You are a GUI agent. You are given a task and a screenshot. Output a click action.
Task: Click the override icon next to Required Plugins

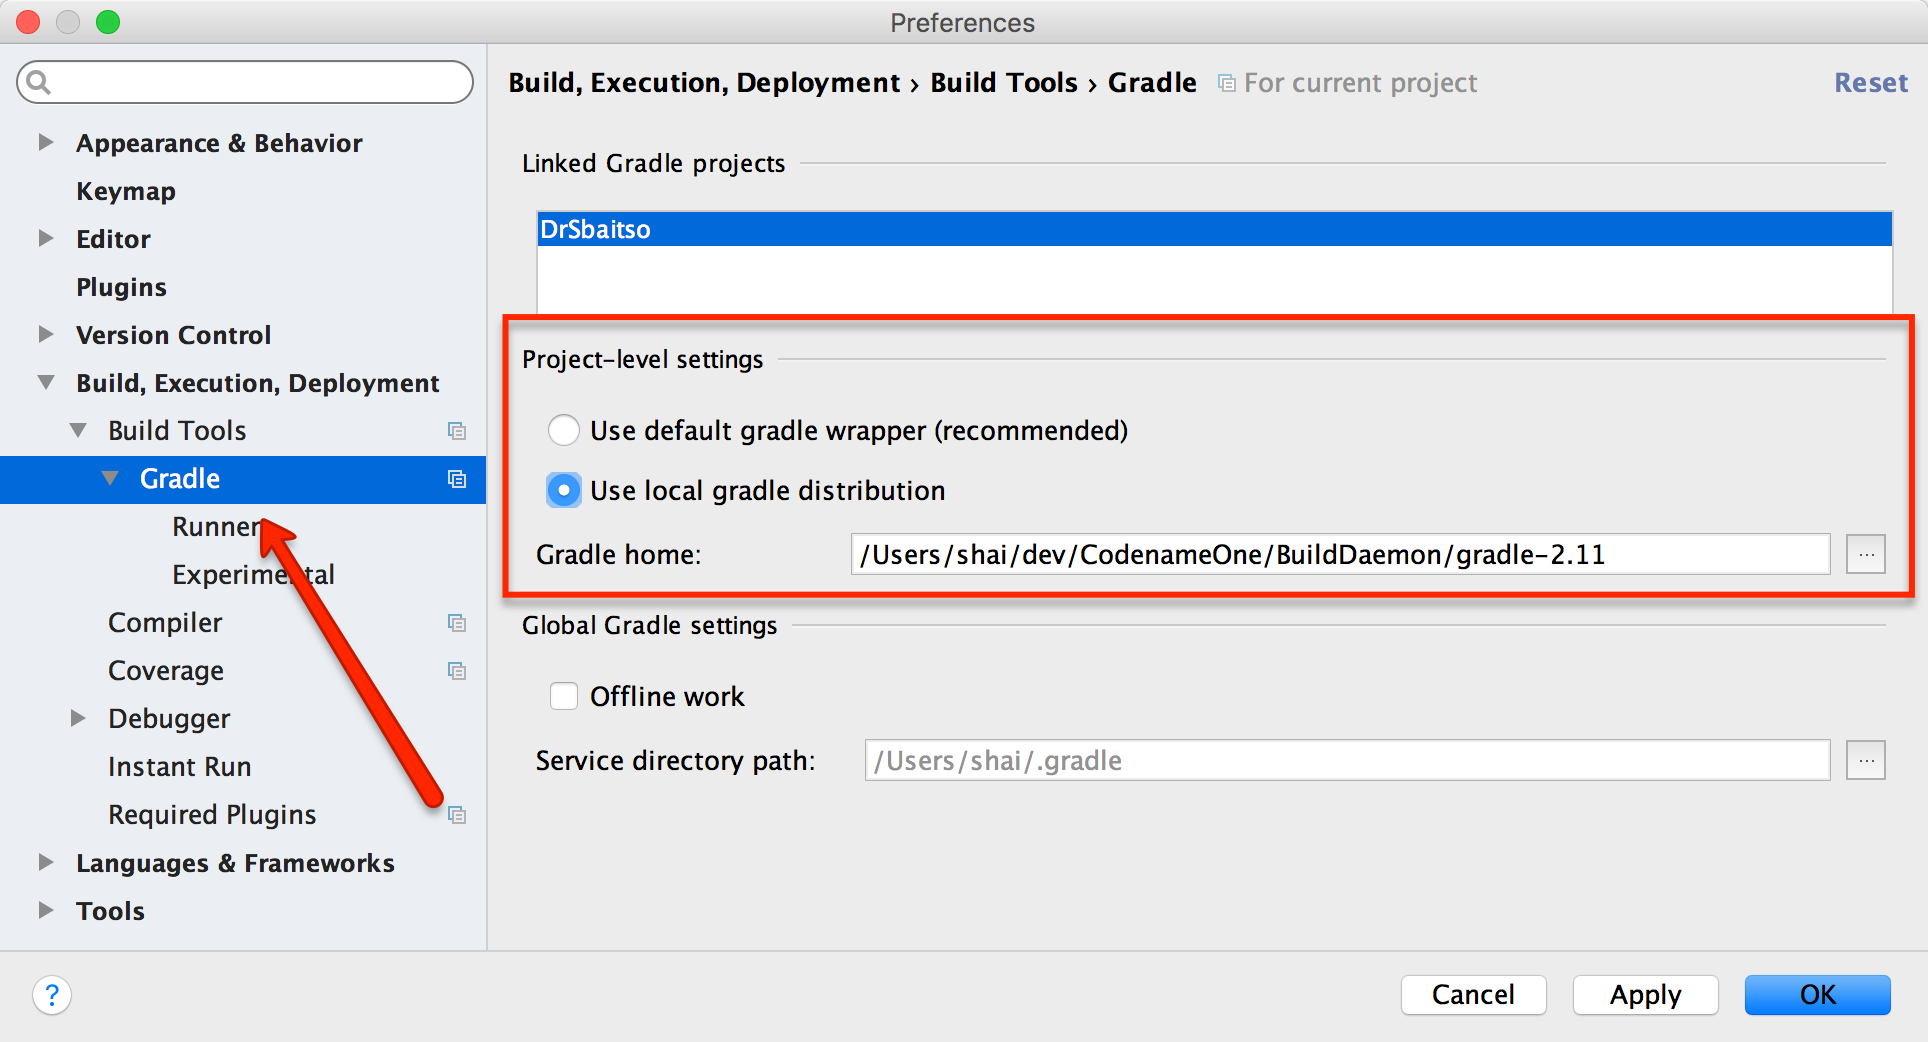(x=458, y=815)
